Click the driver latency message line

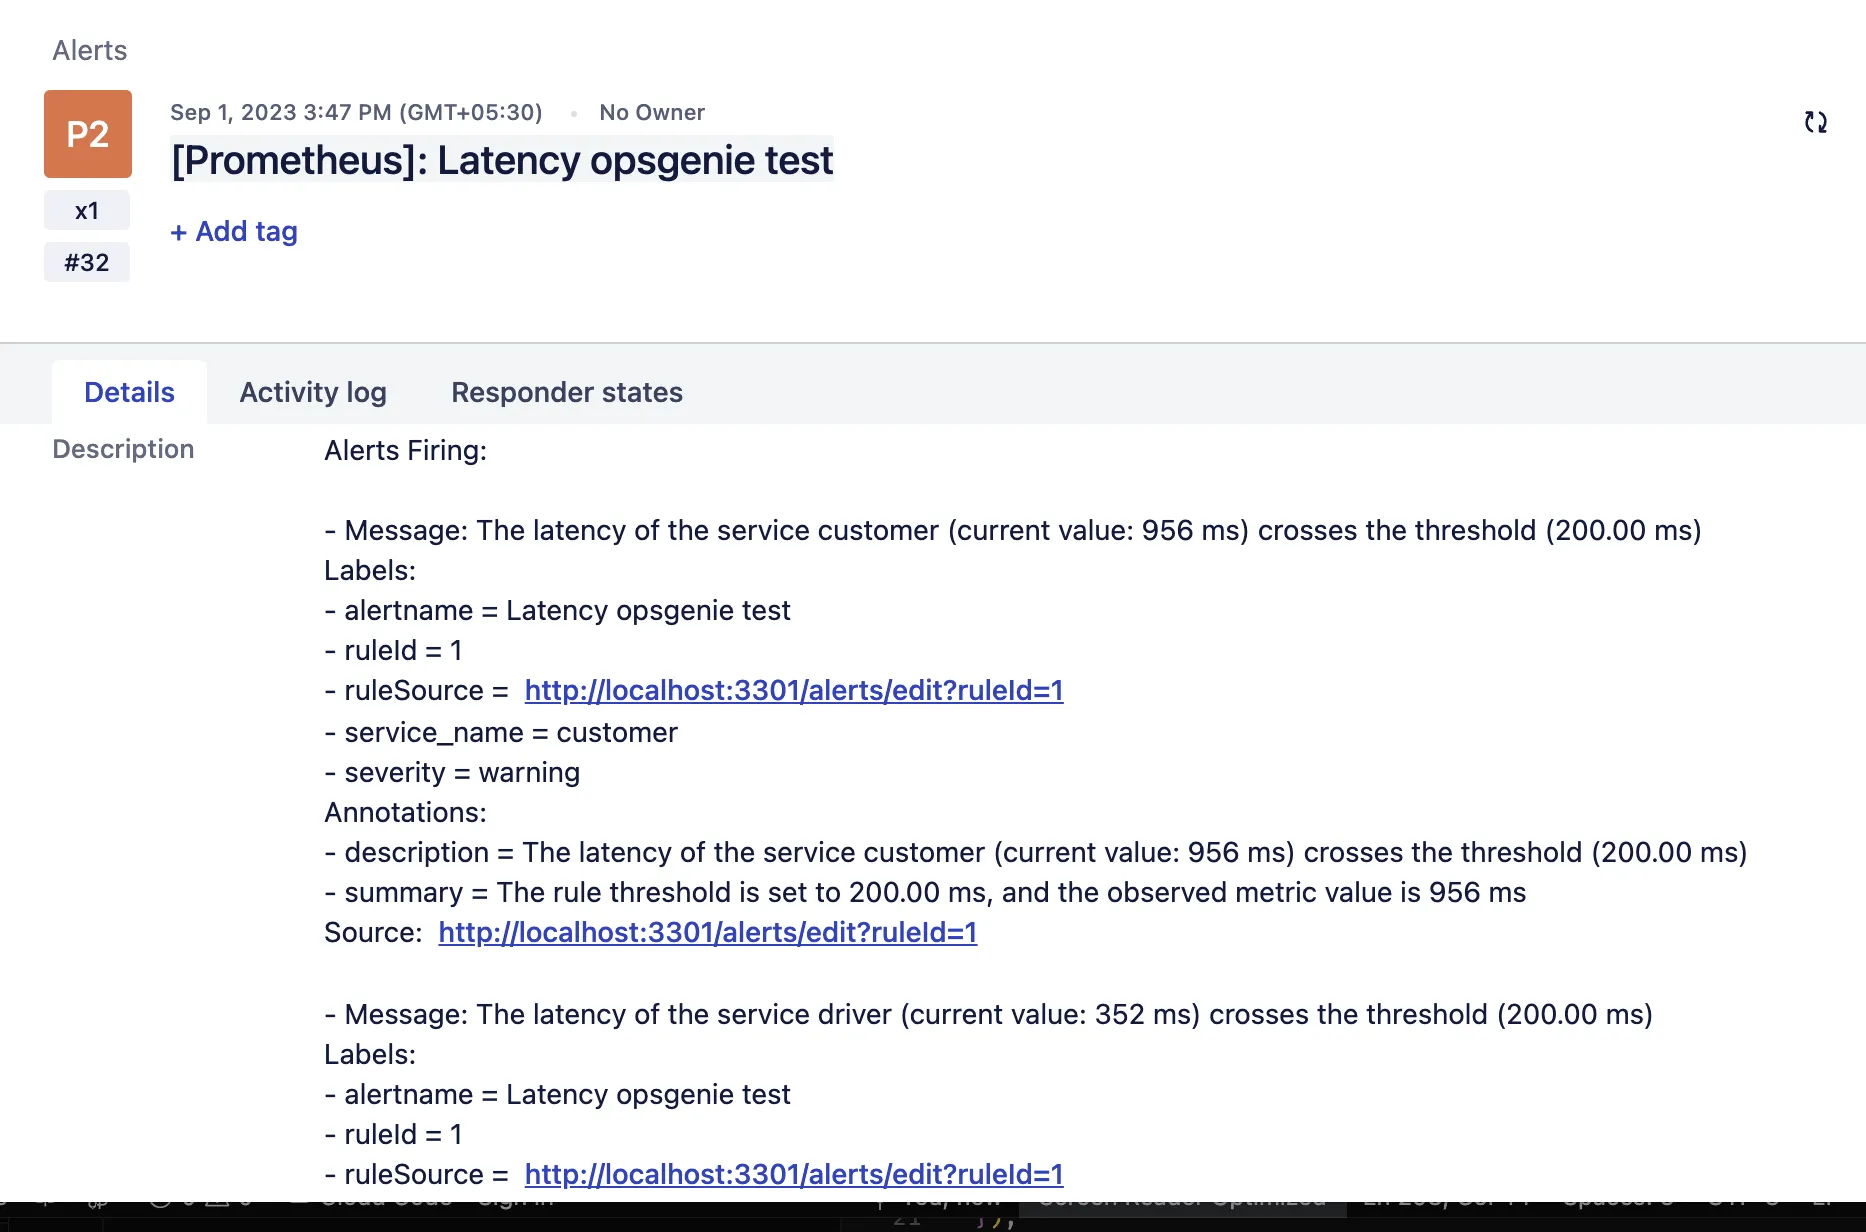click(988, 1014)
